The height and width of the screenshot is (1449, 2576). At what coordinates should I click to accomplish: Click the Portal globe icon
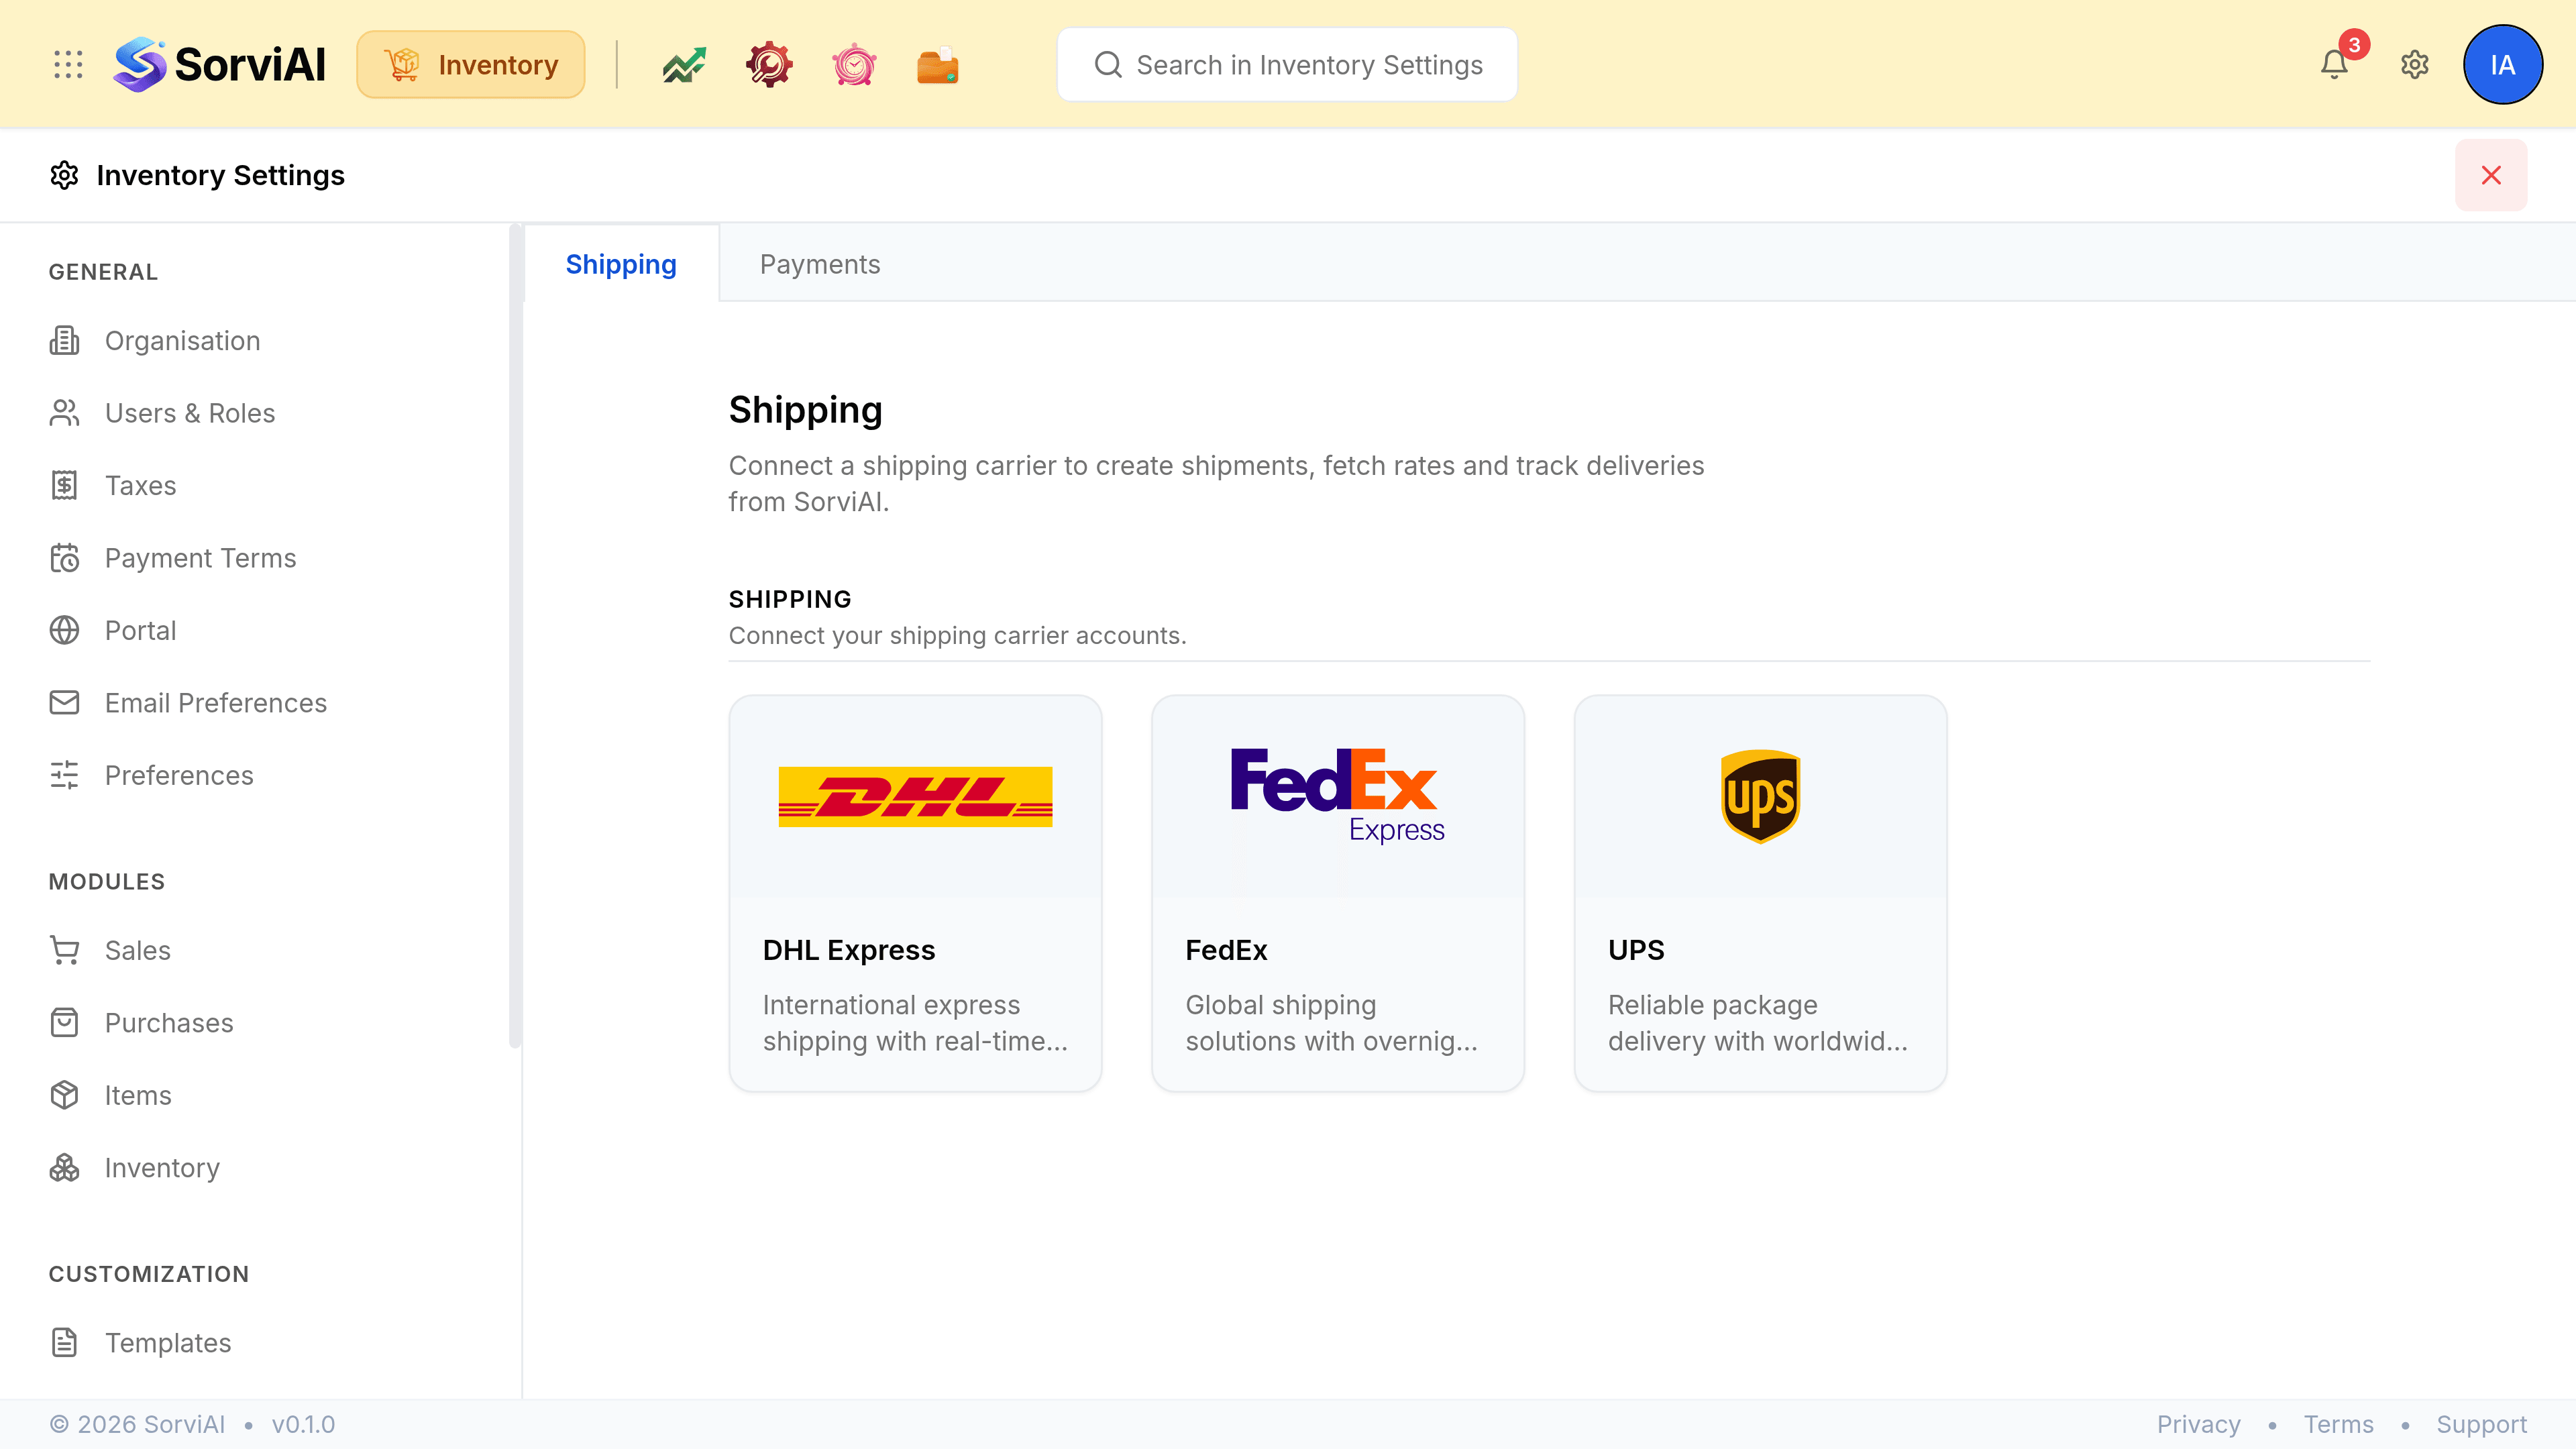coord(64,631)
